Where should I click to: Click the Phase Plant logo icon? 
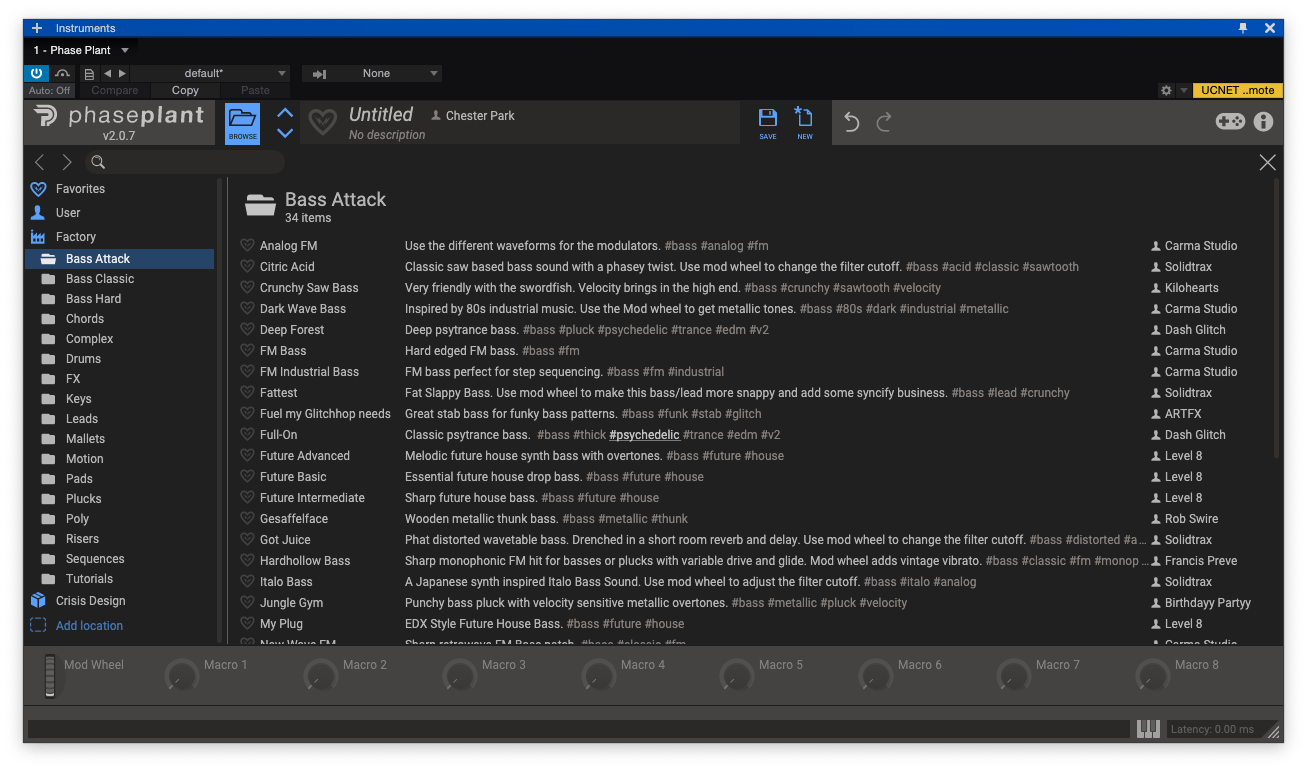(45, 116)
